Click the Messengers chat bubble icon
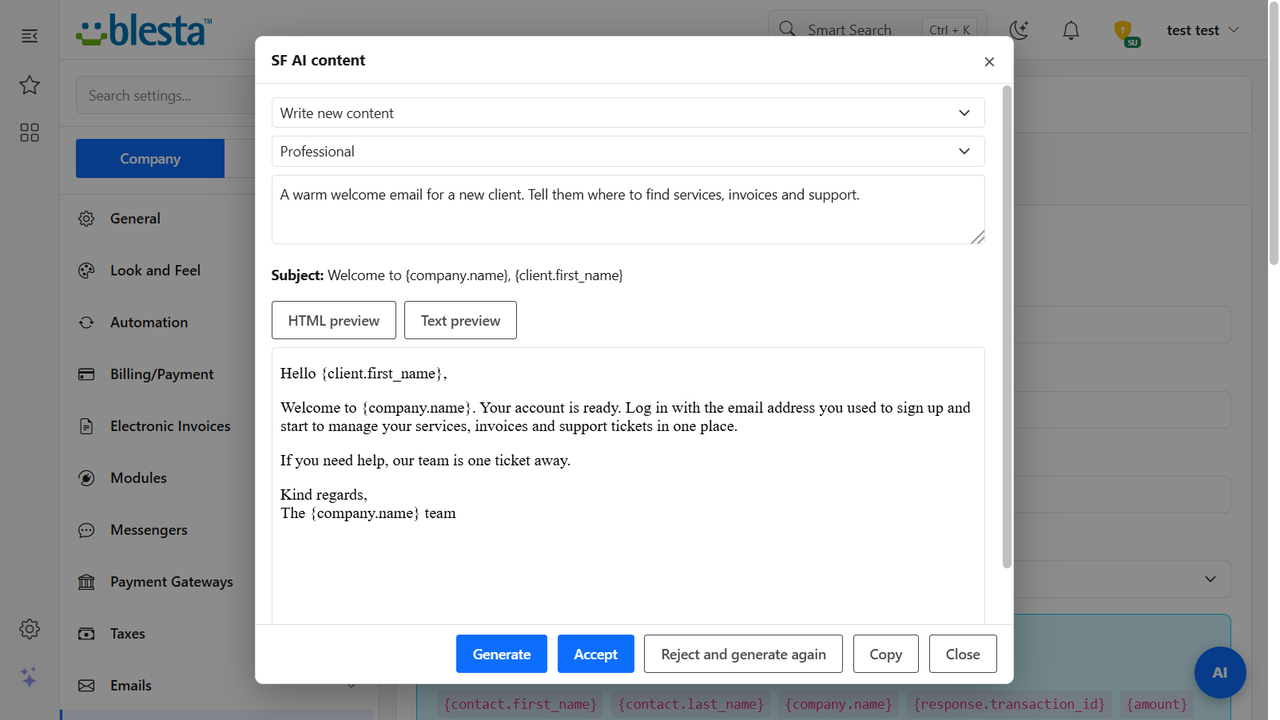The image size is (1280, 720). tap(87, 531)
